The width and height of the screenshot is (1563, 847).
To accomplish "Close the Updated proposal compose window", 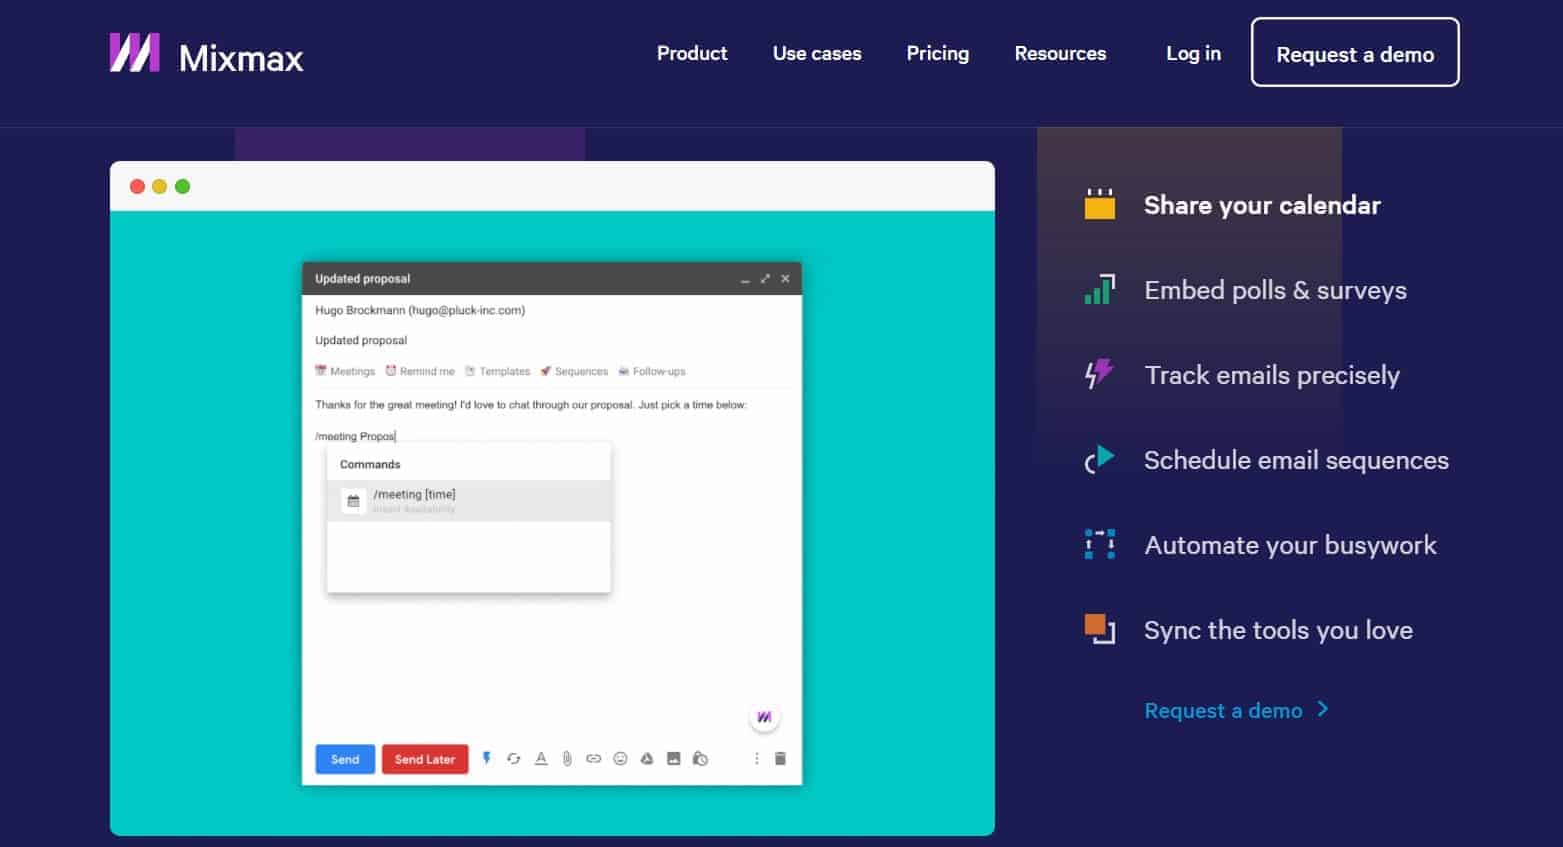I will click(x=785, y=279).
